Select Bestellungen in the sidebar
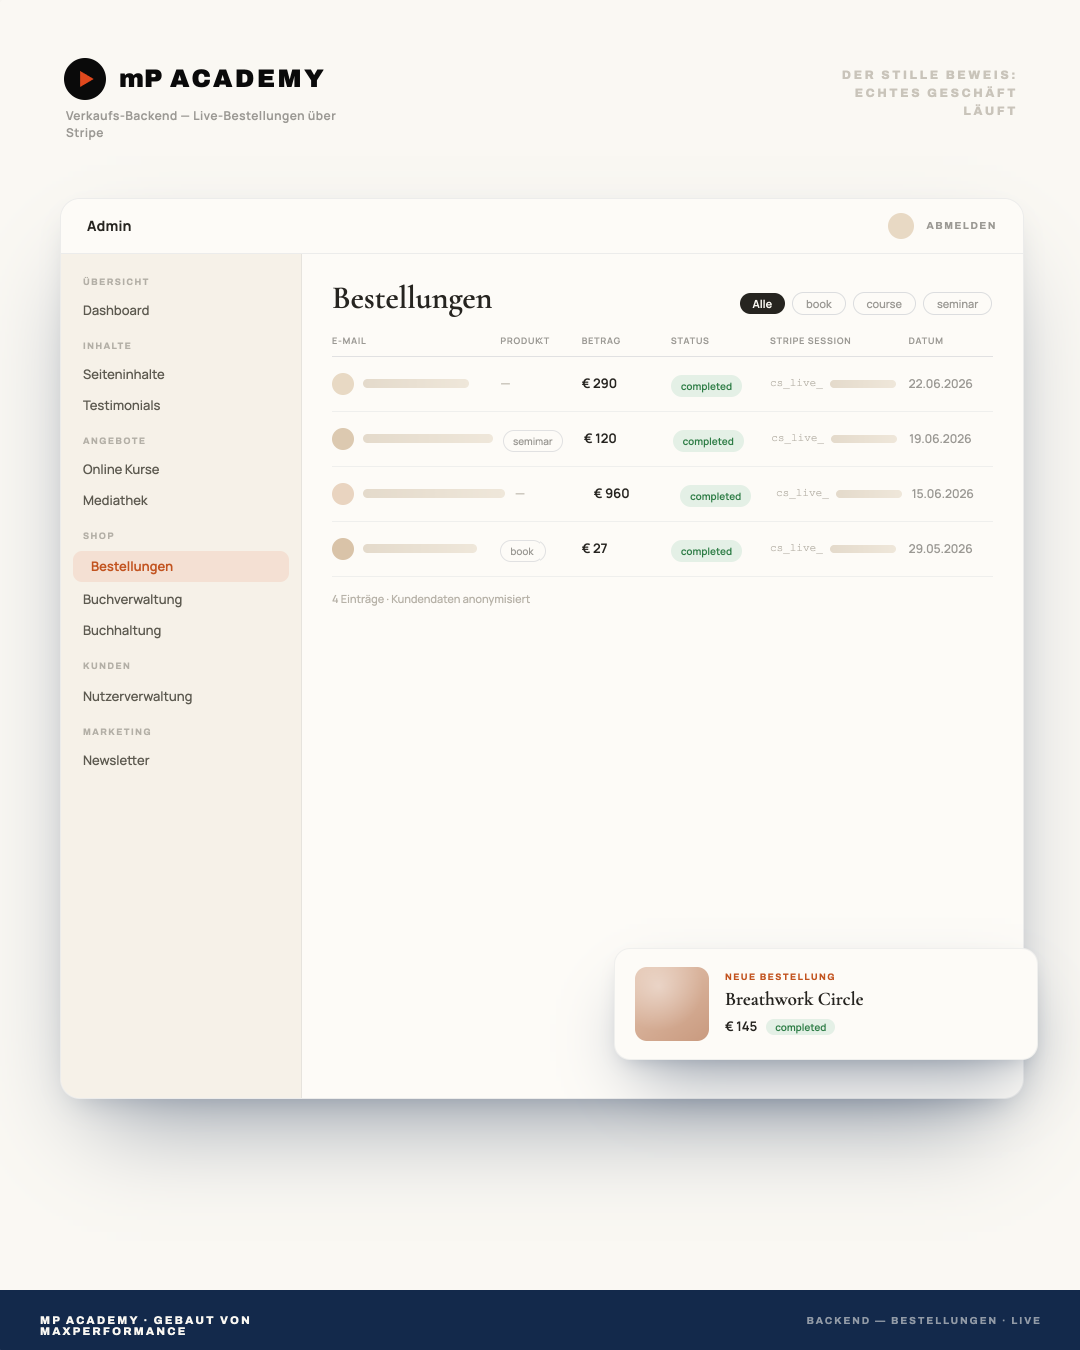1080x1350 pixels. pos(181,566)
